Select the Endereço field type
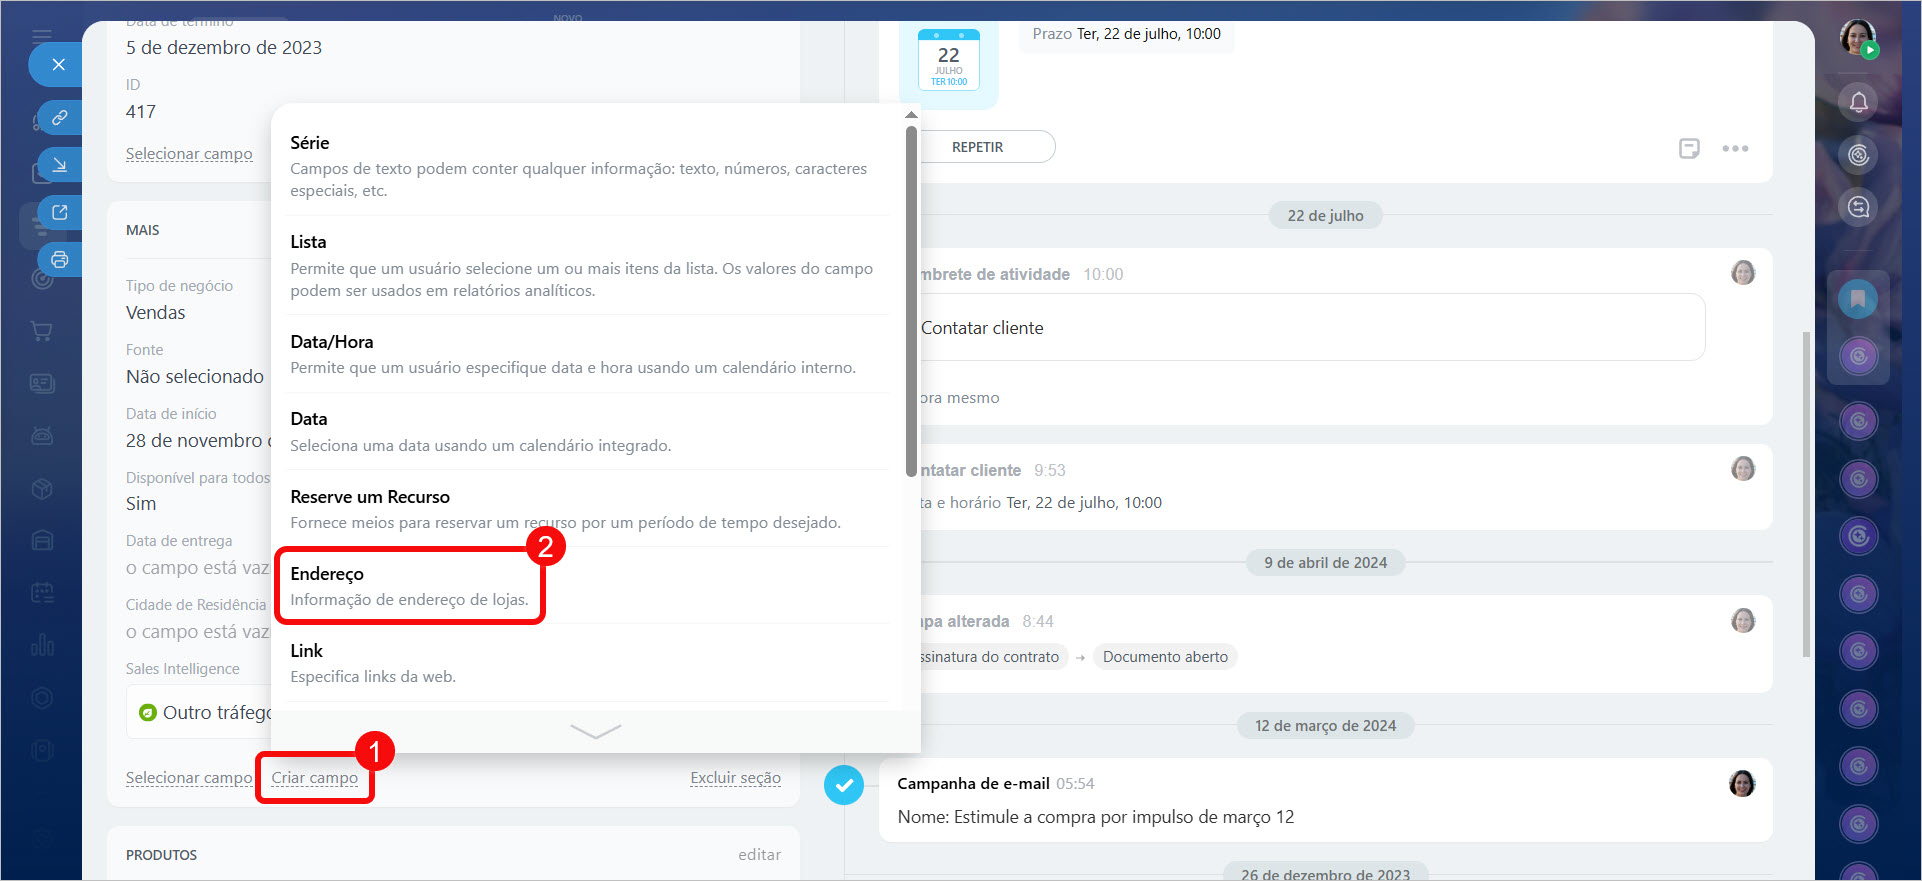The height and width of the screenshot is (881, 1922). [410, 586]
